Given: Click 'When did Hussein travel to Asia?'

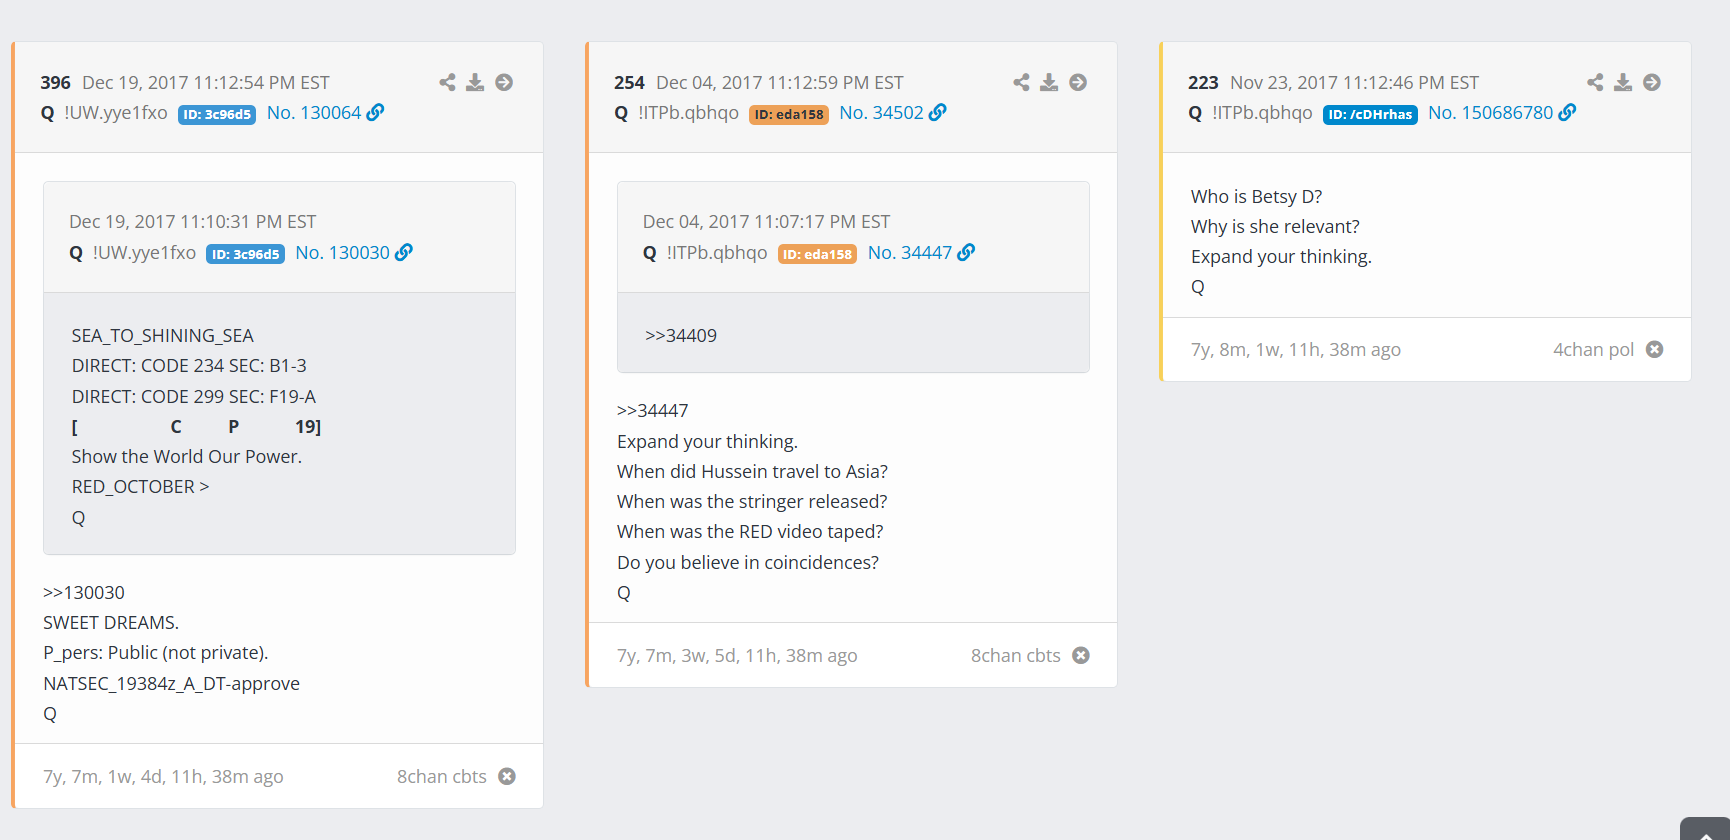Looking at the screenshot, I should click(752, 472).
